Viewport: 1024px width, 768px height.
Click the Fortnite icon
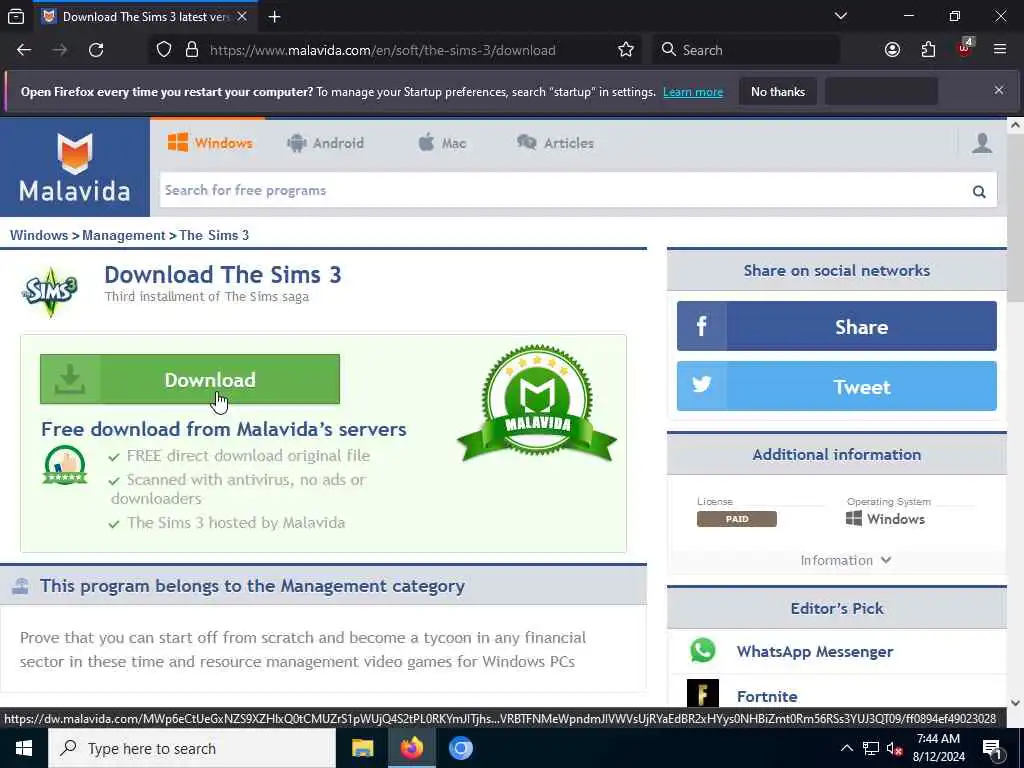(x=703, y=694)
